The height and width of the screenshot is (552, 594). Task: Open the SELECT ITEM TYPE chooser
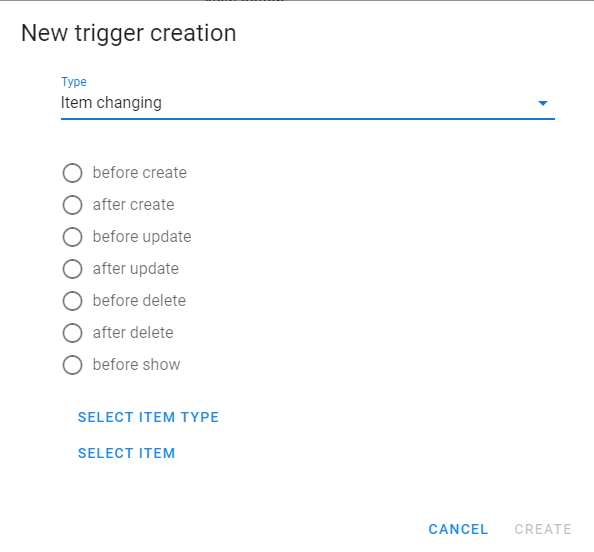point(148,417)
